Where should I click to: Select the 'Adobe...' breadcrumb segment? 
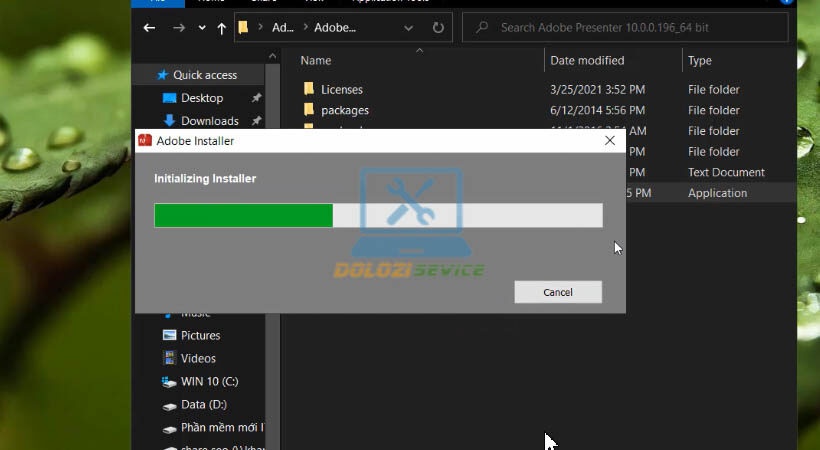[335, 28]
